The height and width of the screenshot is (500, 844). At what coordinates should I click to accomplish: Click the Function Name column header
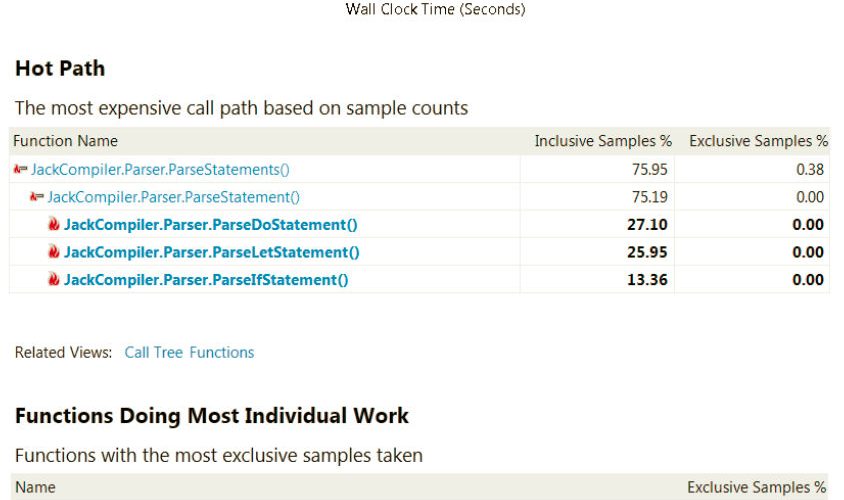click(65, 141)
